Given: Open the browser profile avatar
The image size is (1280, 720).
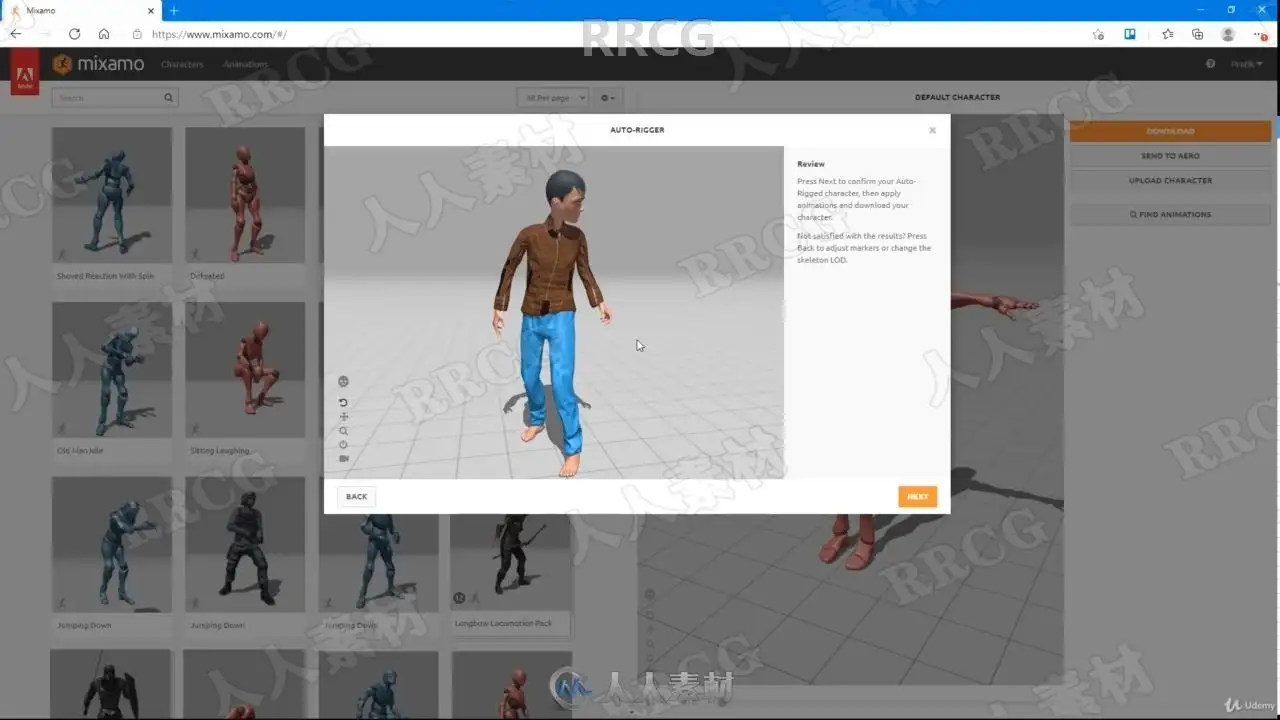Looking at the screenshot, I should click(x=1228, y=34).
